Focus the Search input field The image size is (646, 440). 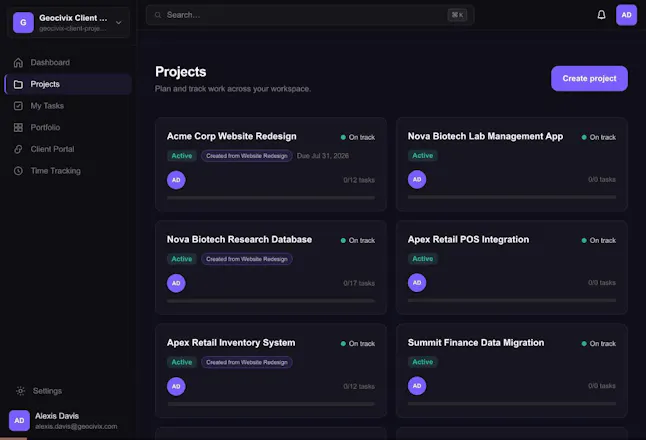tap(310, 15)
